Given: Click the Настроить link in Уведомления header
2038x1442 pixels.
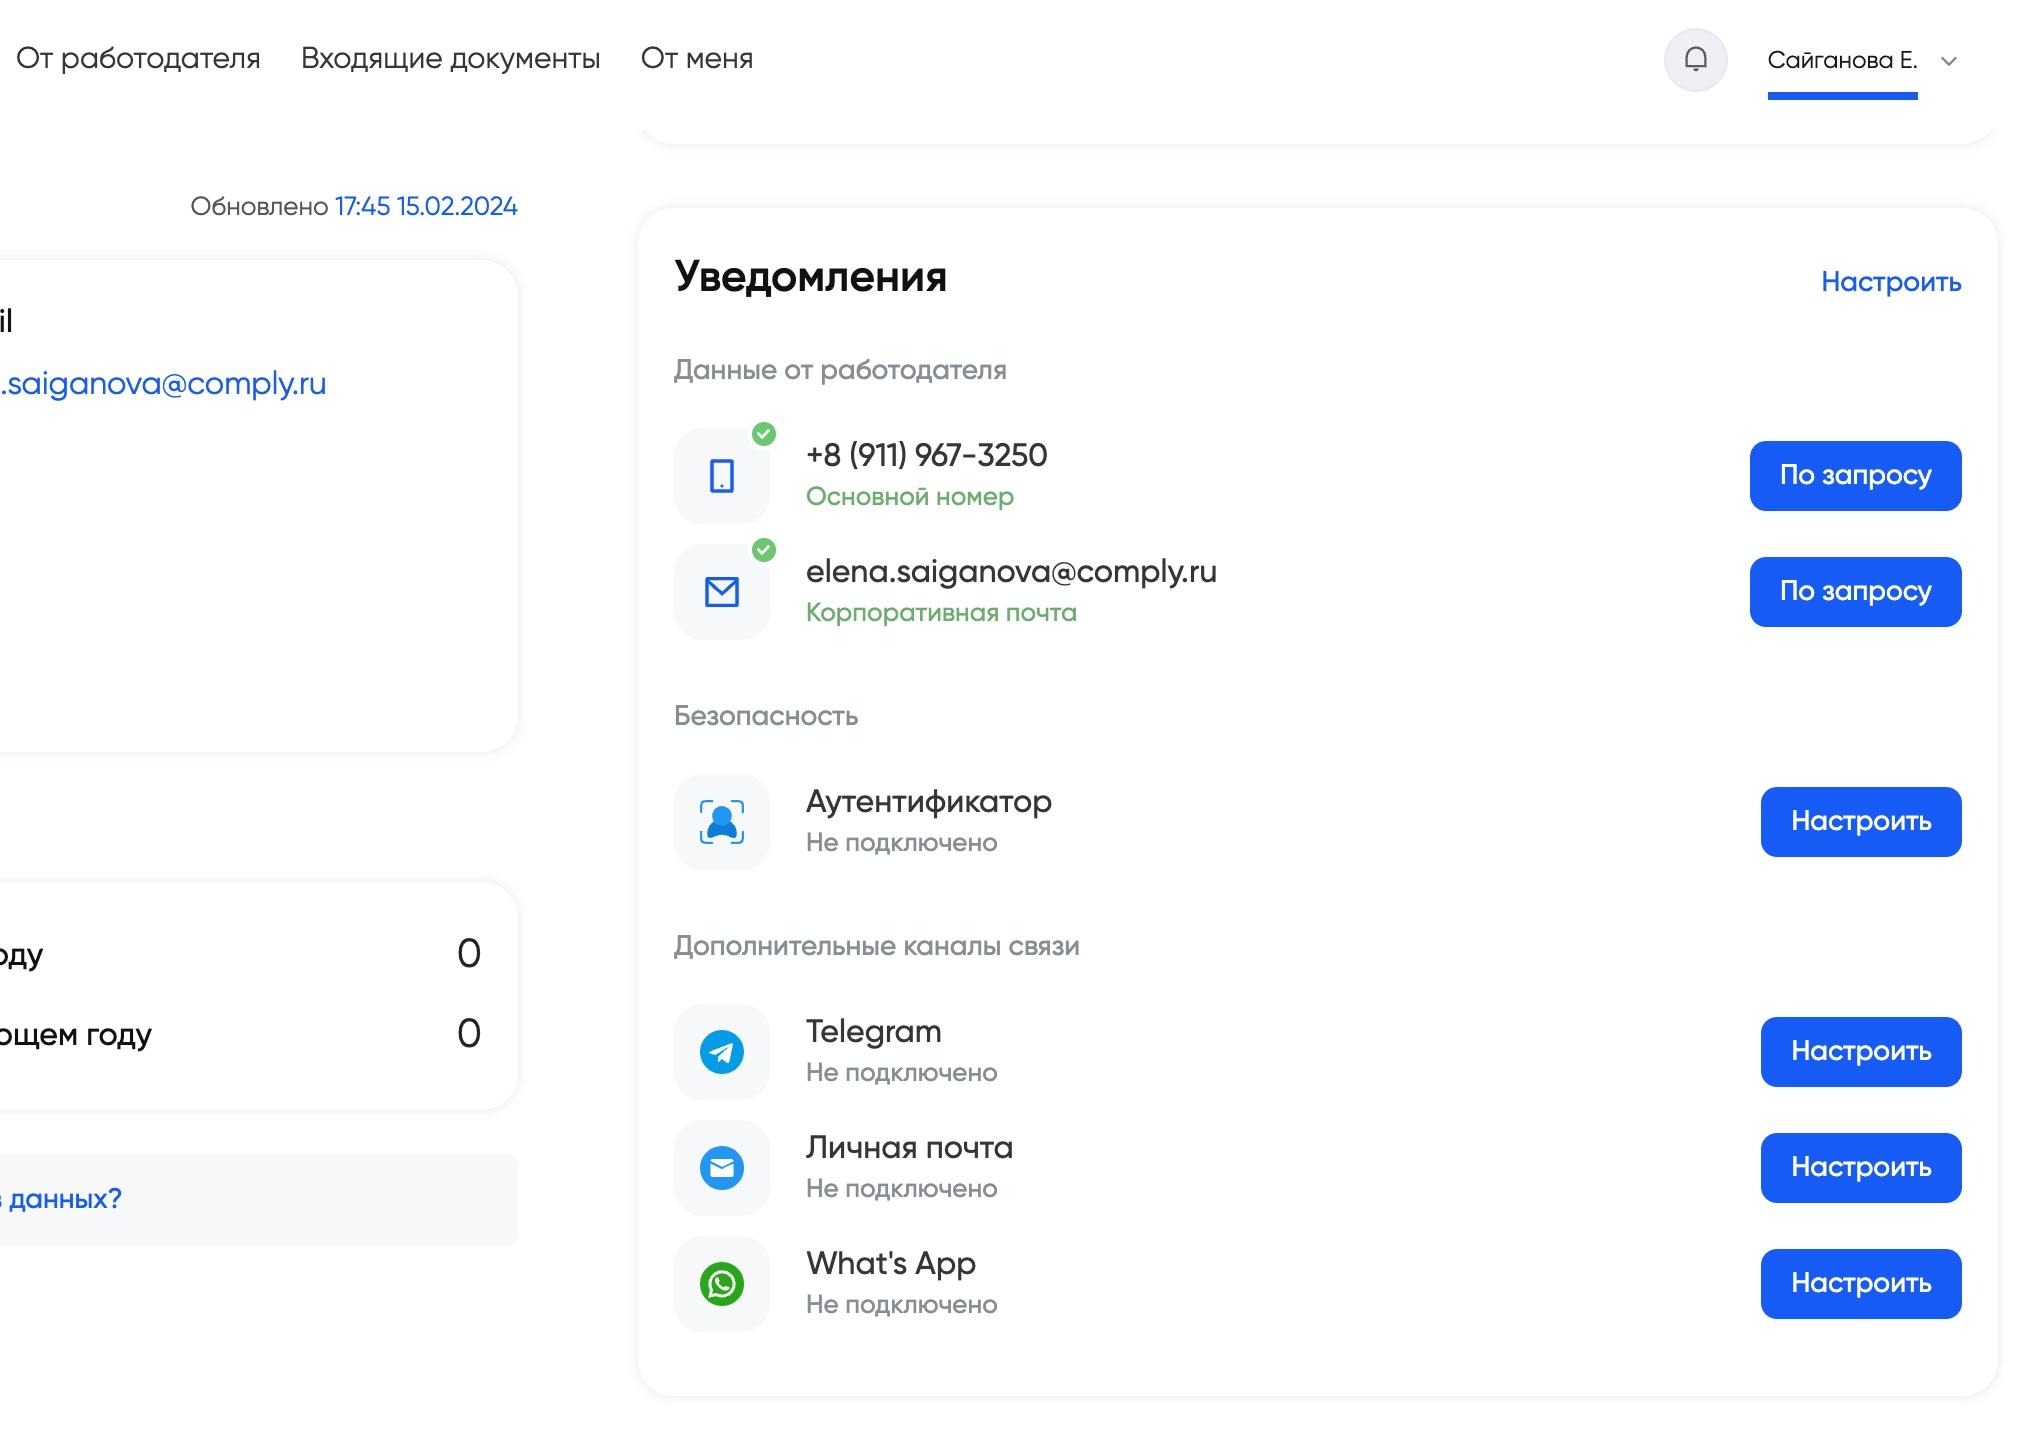Looking at the screenshot, I should 1890,282.
